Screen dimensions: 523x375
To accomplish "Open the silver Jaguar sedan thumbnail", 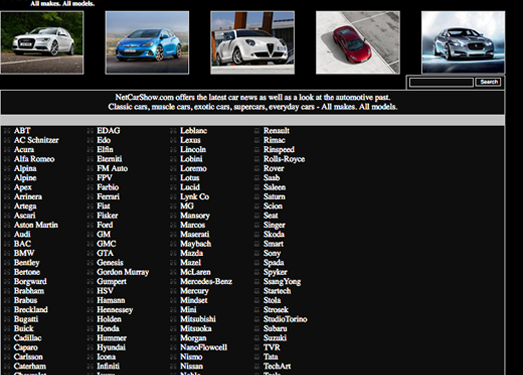I will coord(463,42).
